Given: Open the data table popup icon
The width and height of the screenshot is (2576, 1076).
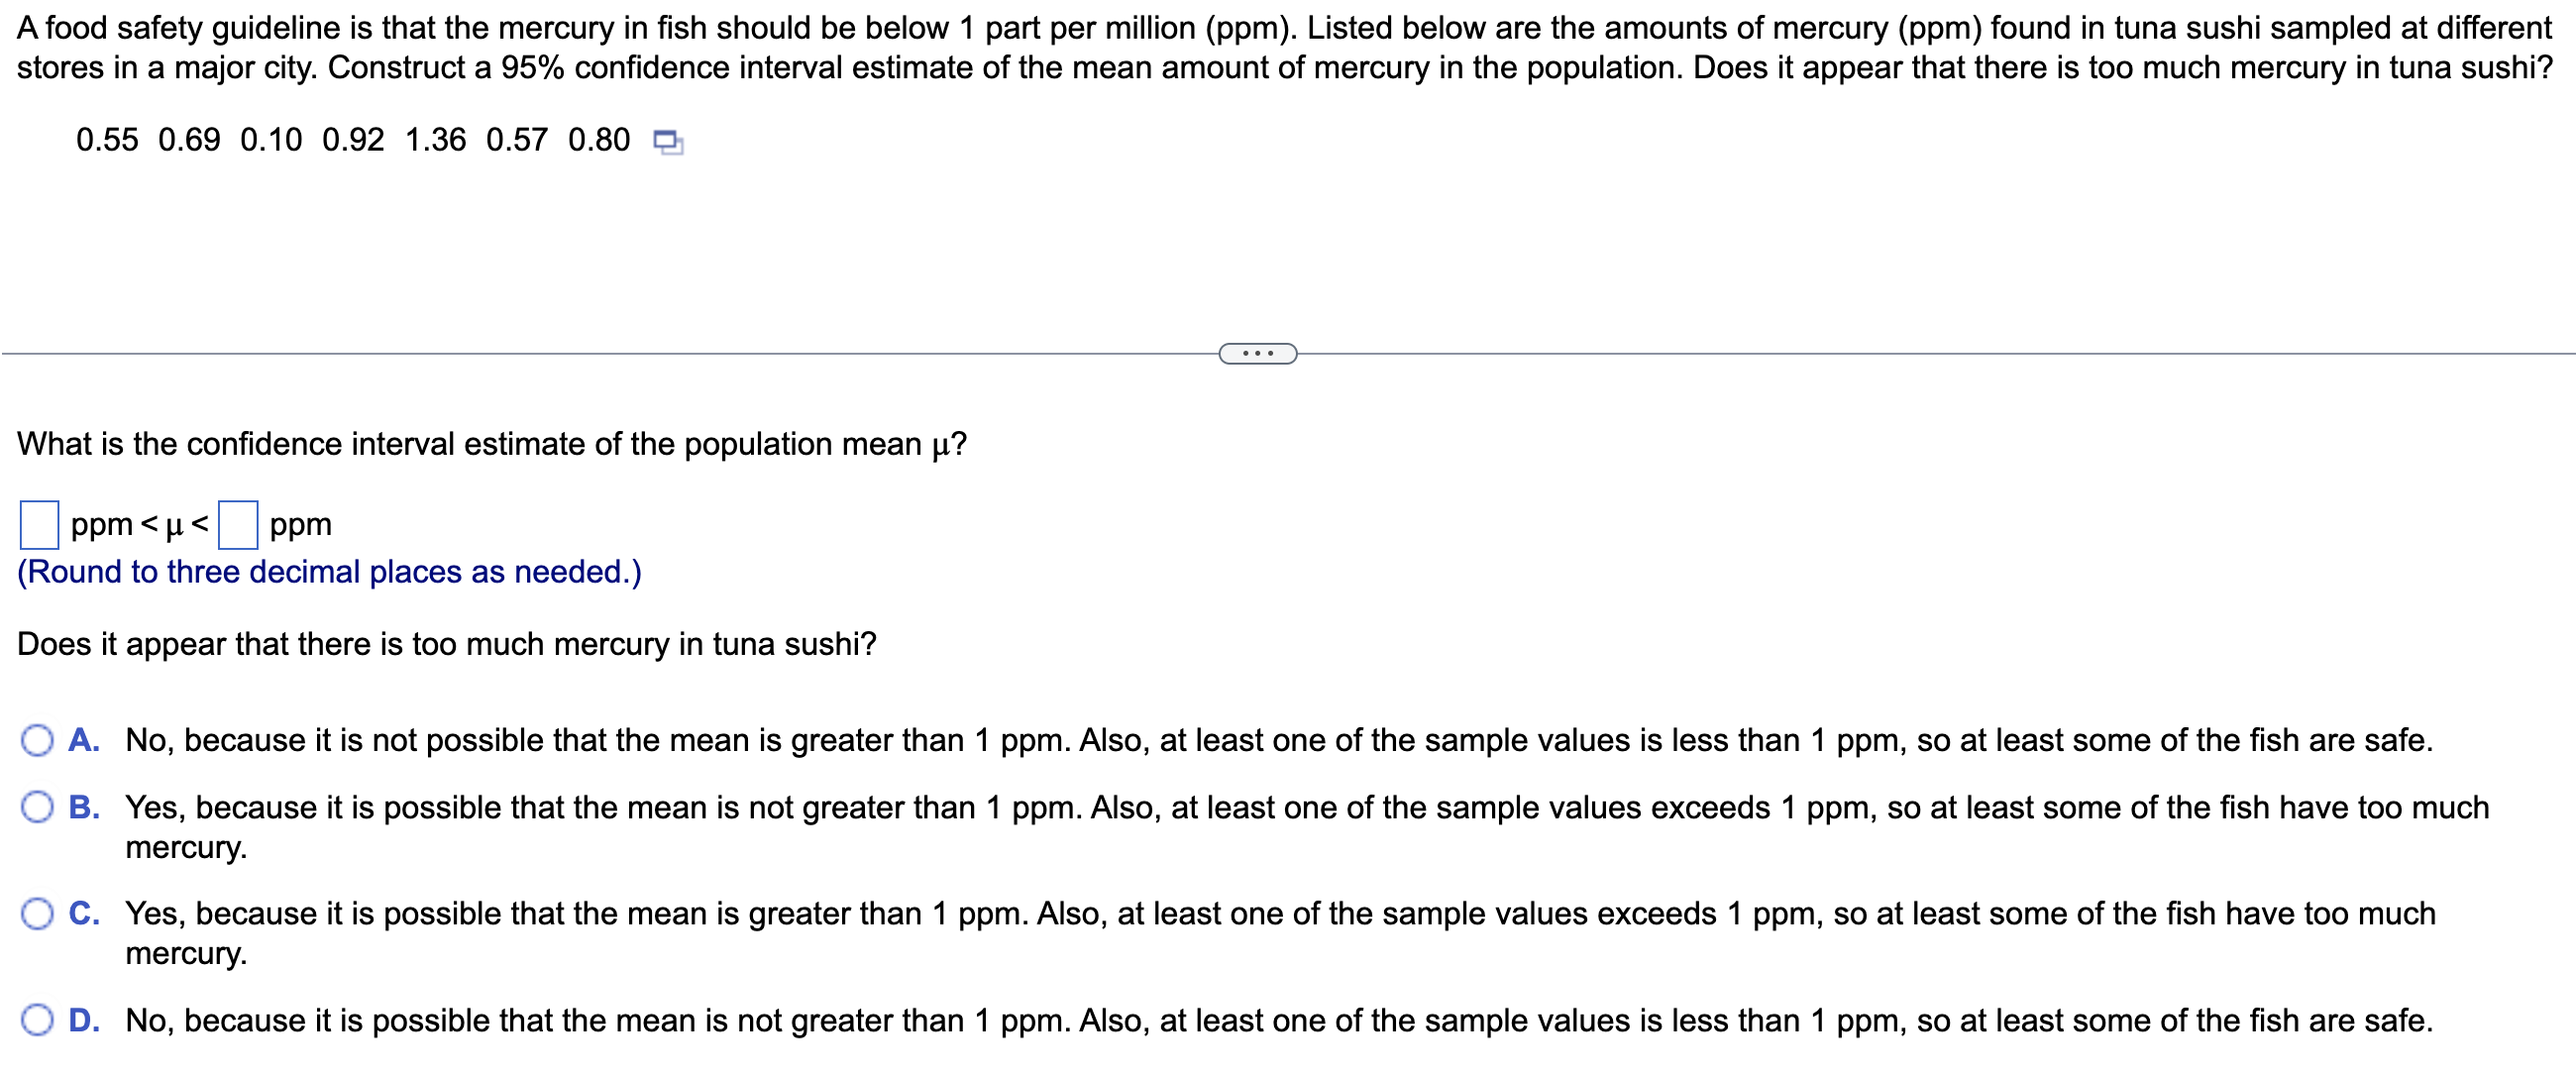Looking at the screenshot, I should [x=668, y=142].
